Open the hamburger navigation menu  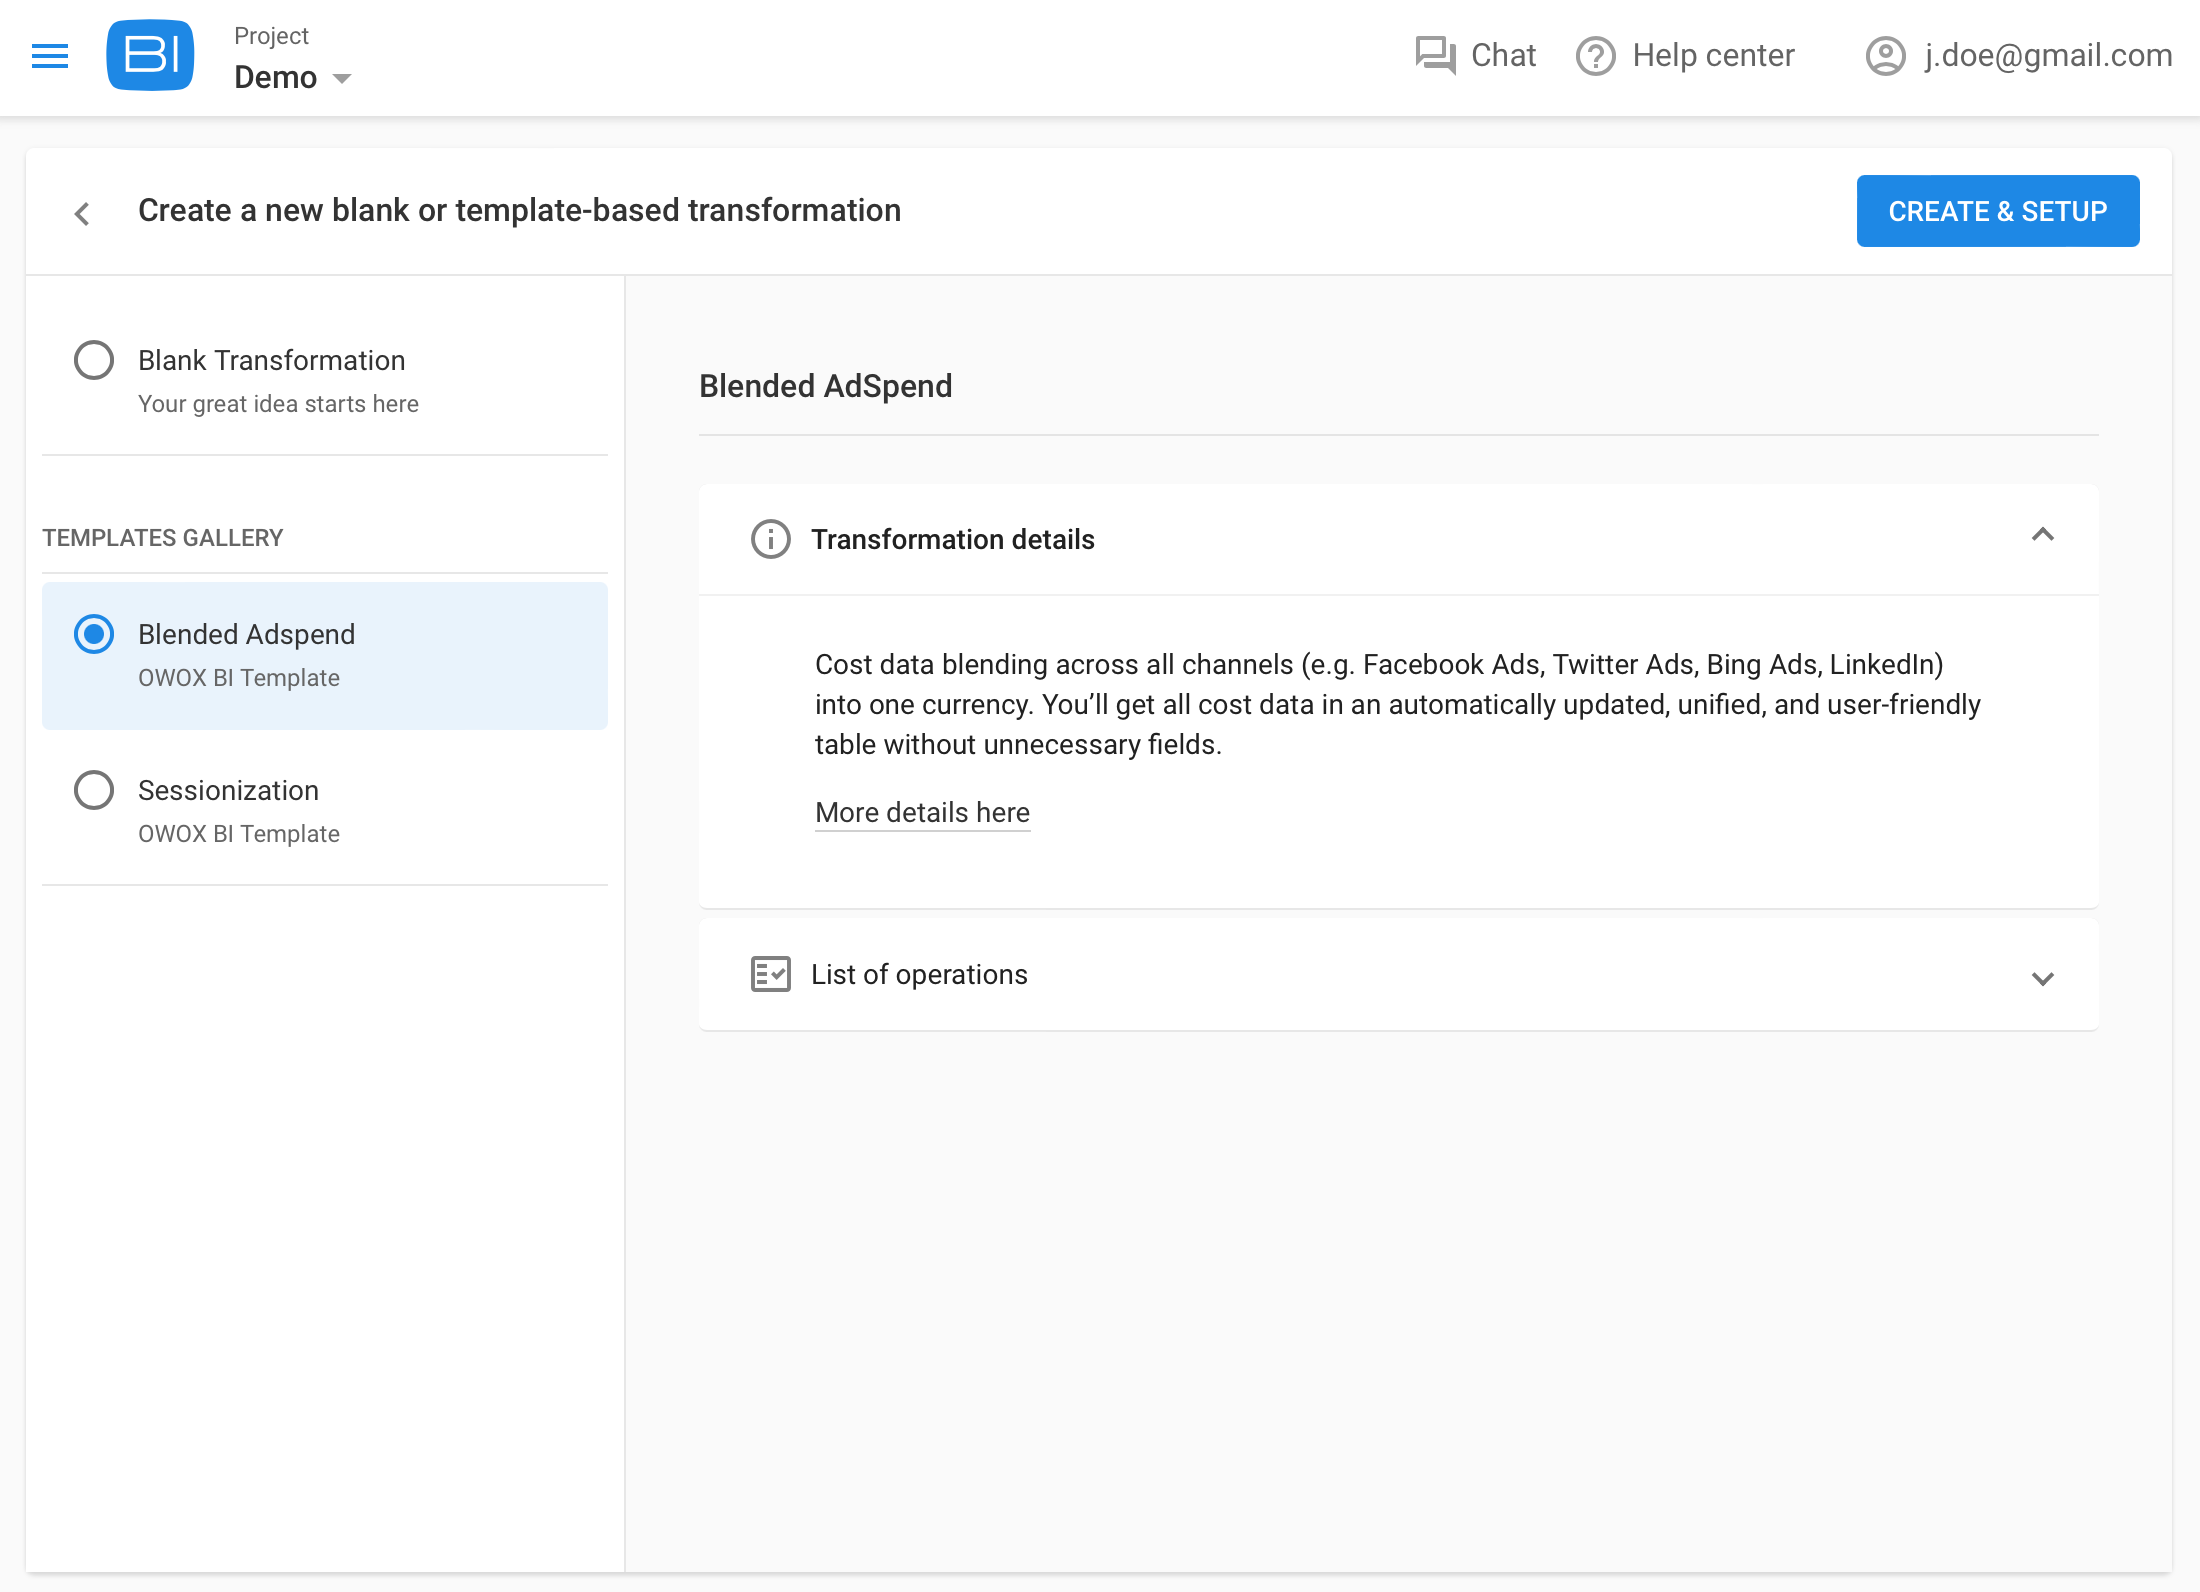click(50, 56)
